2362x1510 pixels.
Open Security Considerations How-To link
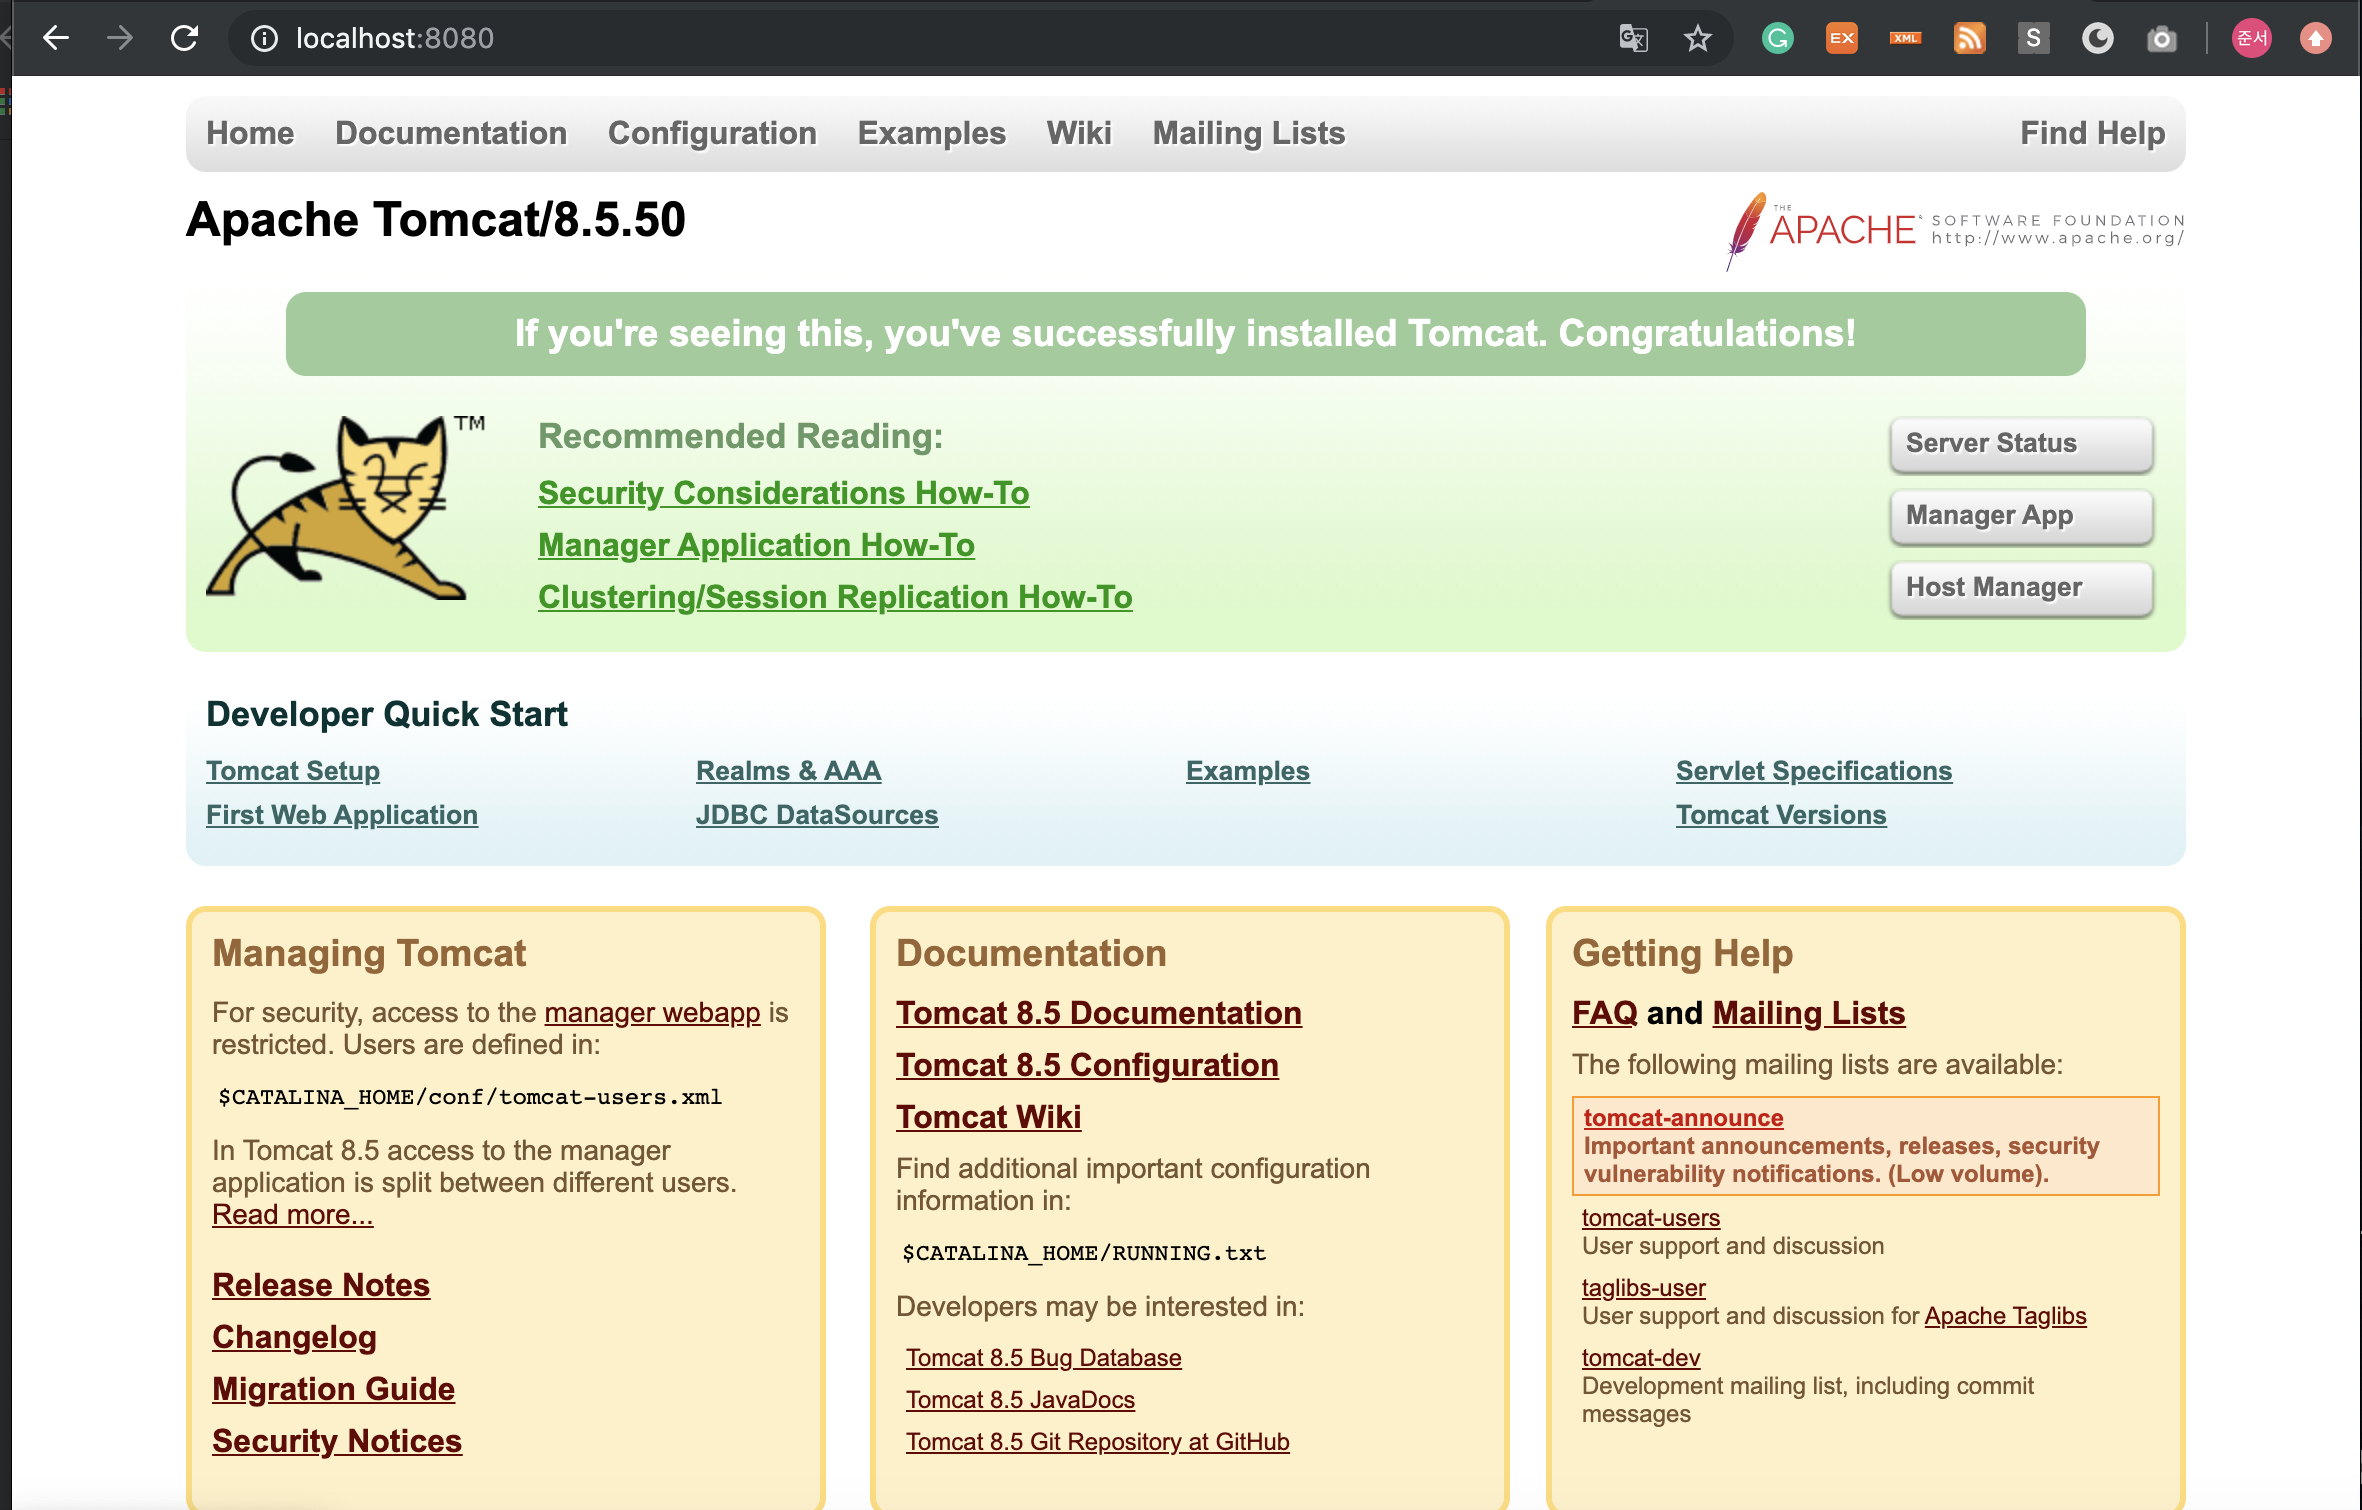[783, 493]
